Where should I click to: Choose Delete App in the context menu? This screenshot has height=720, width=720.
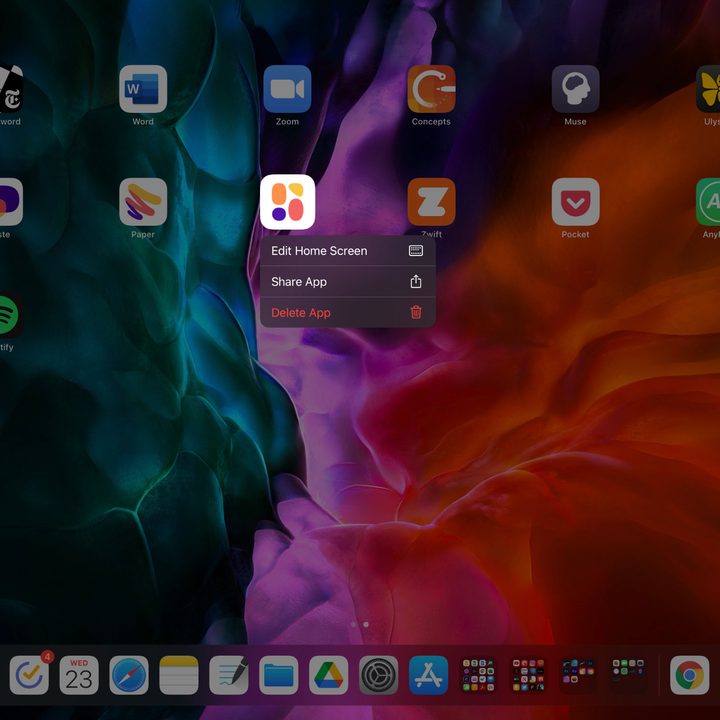(348, 313)
